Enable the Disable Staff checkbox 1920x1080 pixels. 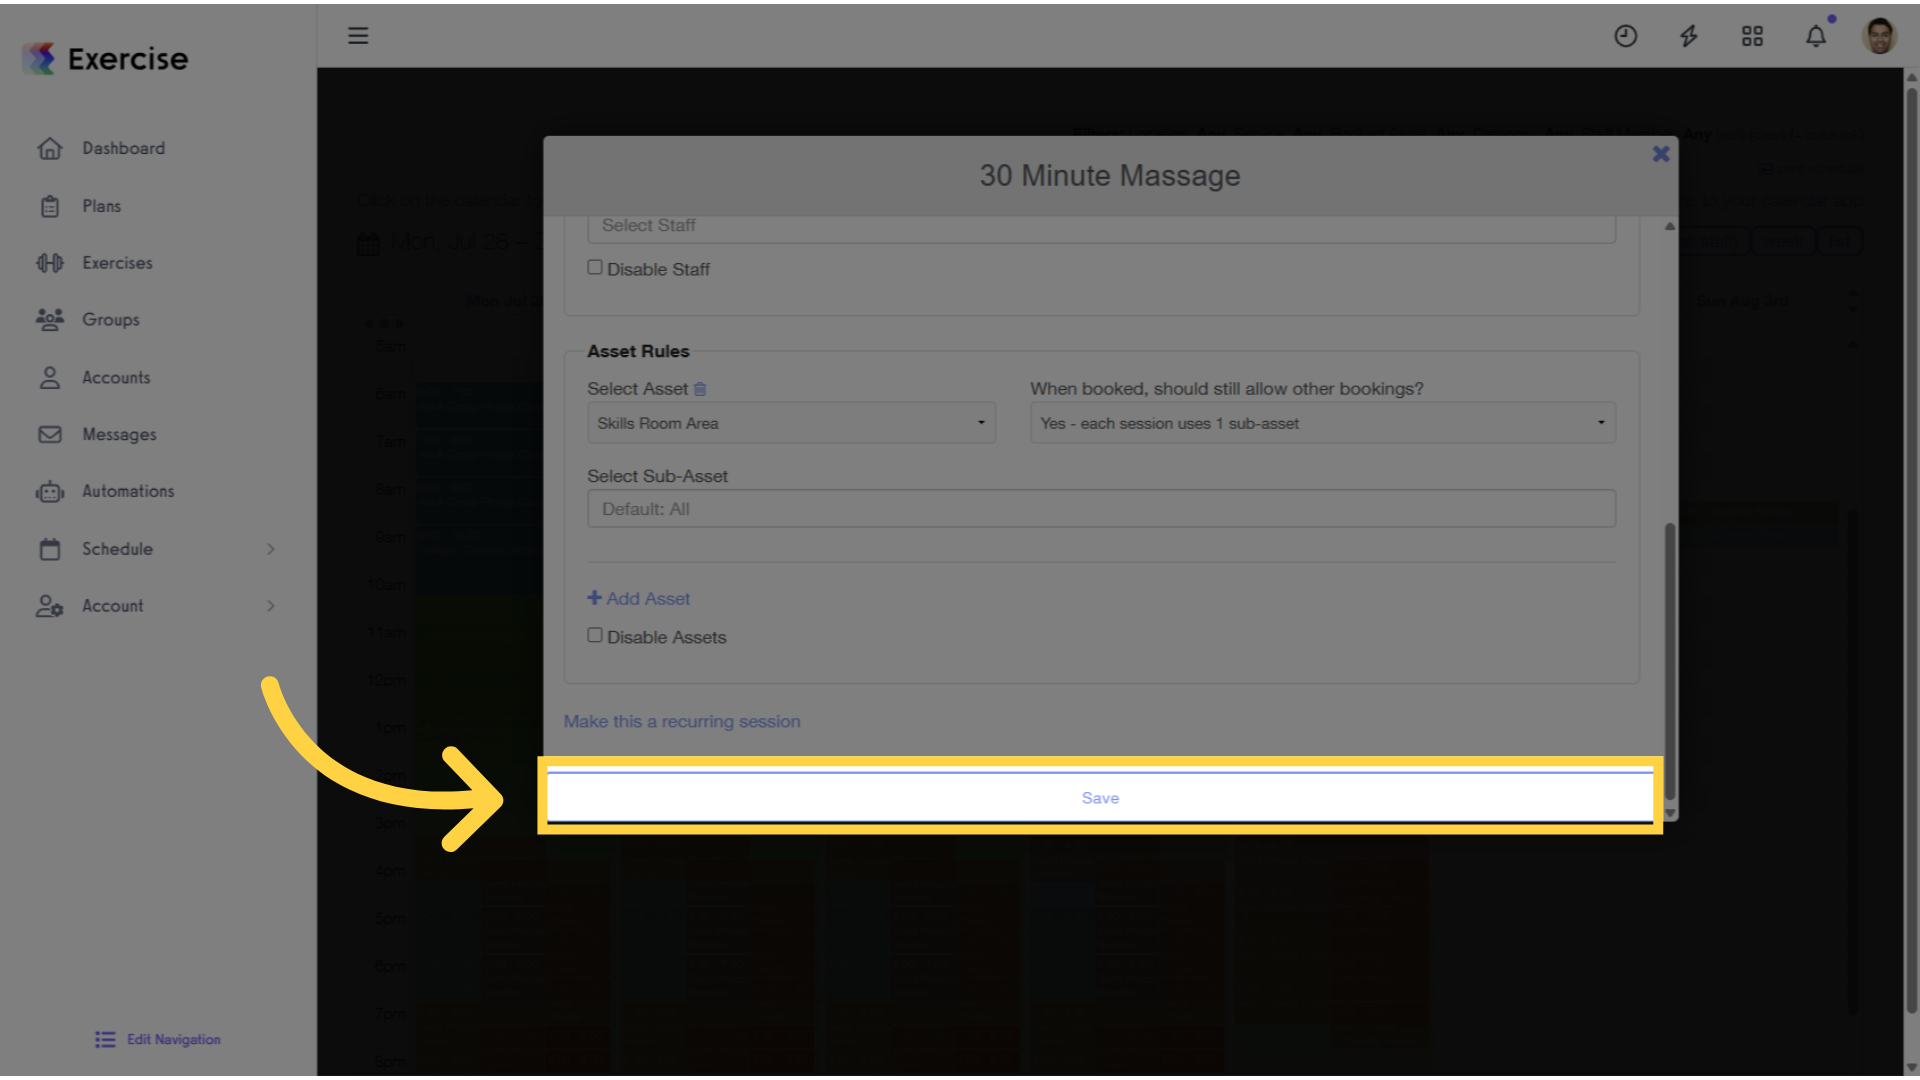click(595, 267)
